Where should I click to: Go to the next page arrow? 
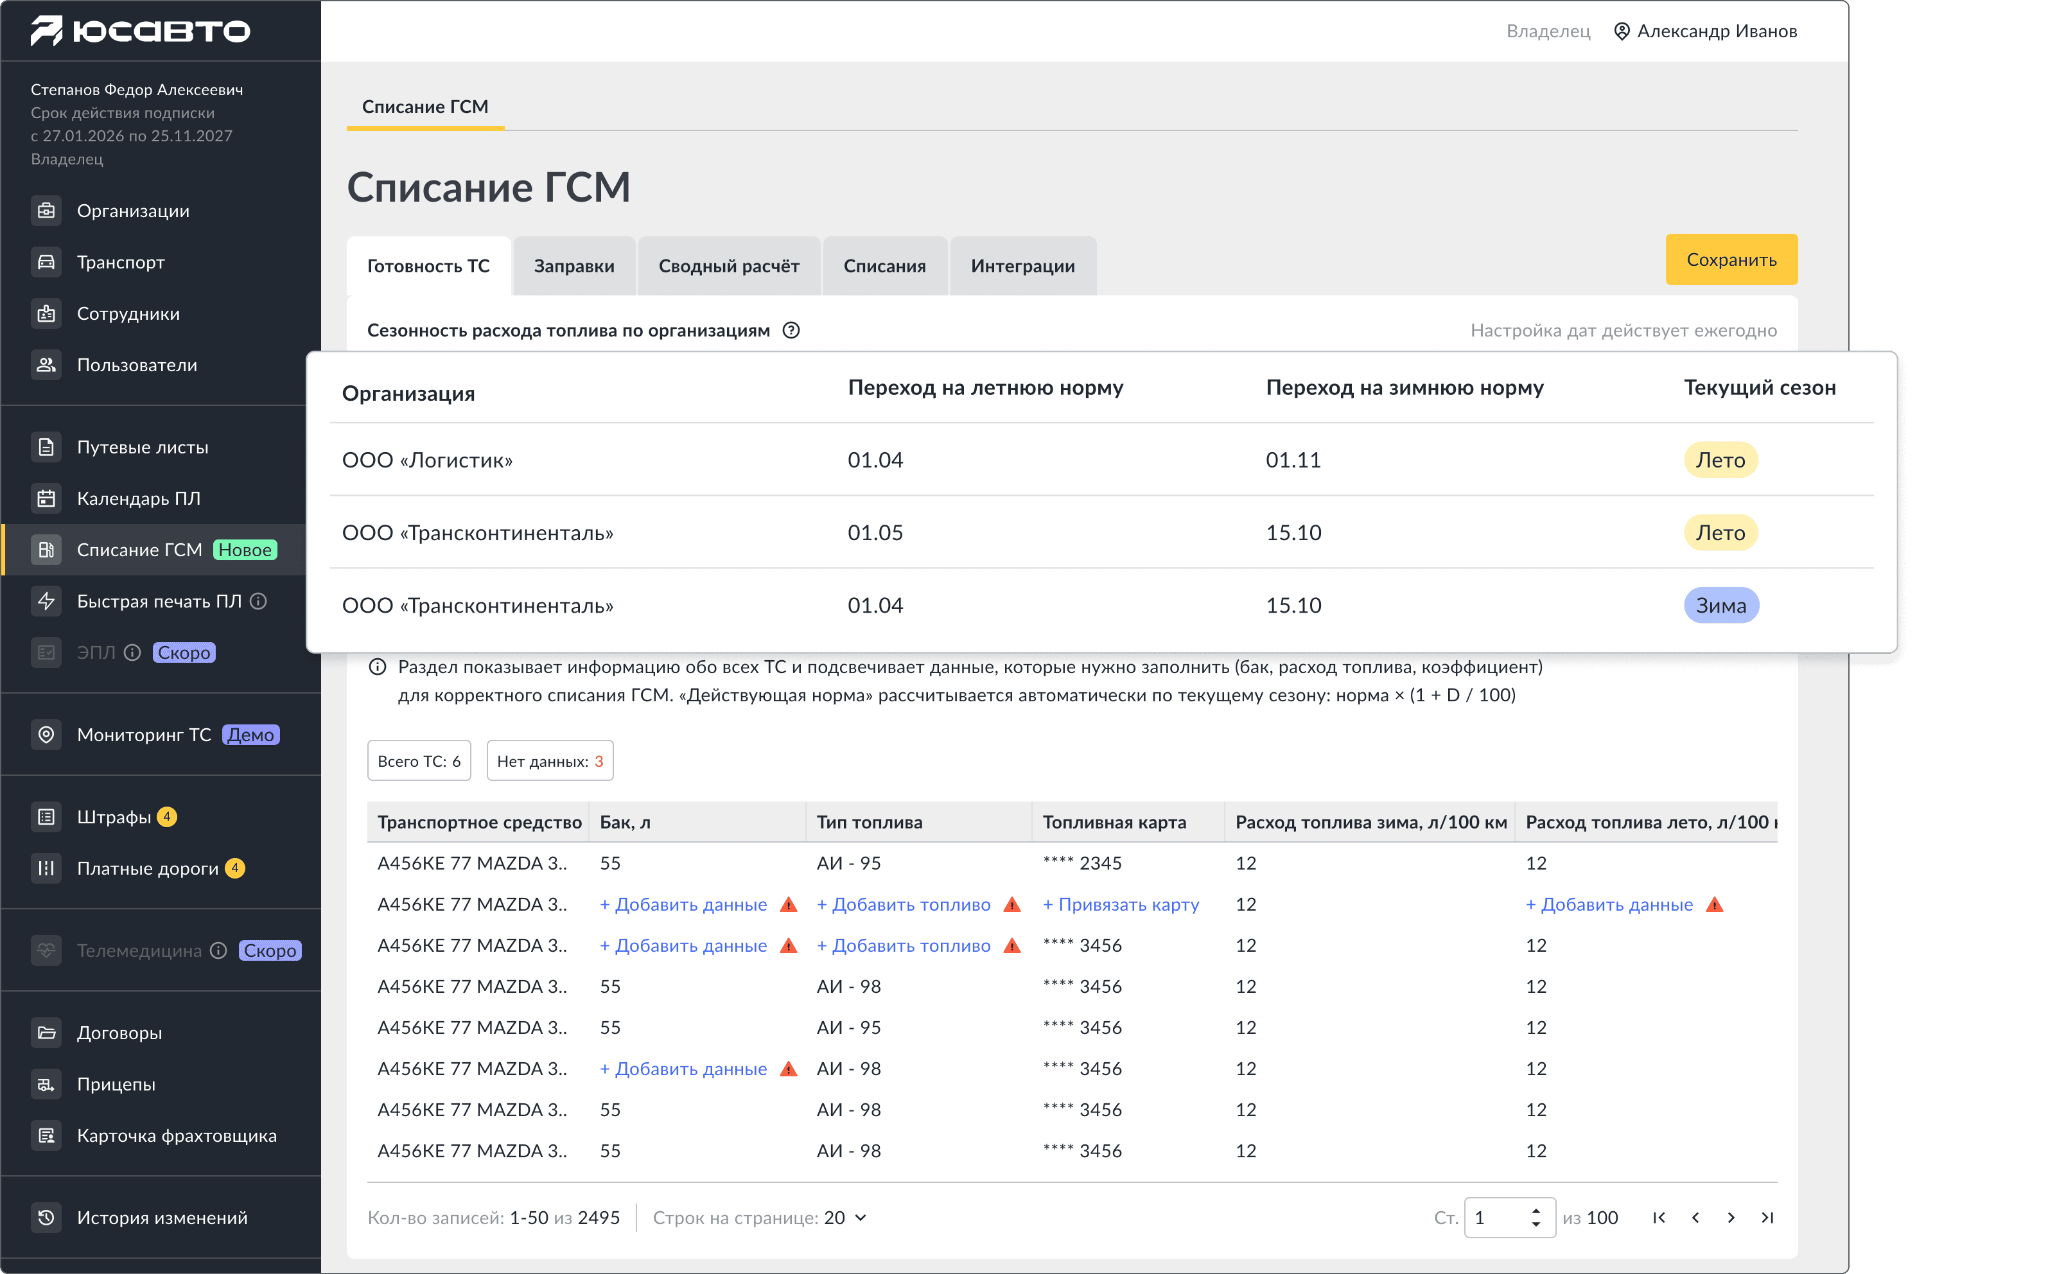[1731, 1218]
